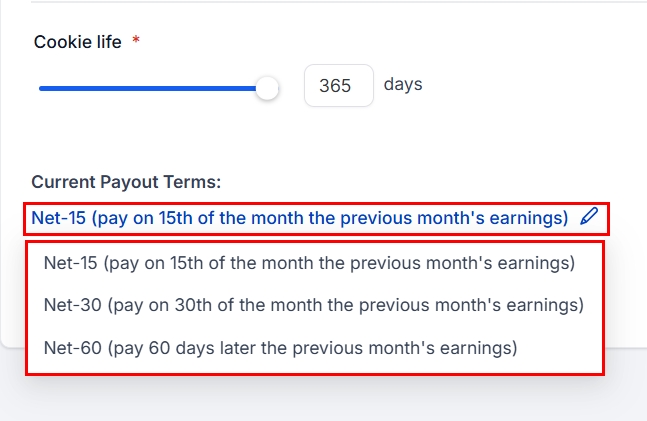The width and height of the screenshot is (647, 421).
Task: Select Net-30 payout terms option
Action: click(x=313, y=305)
